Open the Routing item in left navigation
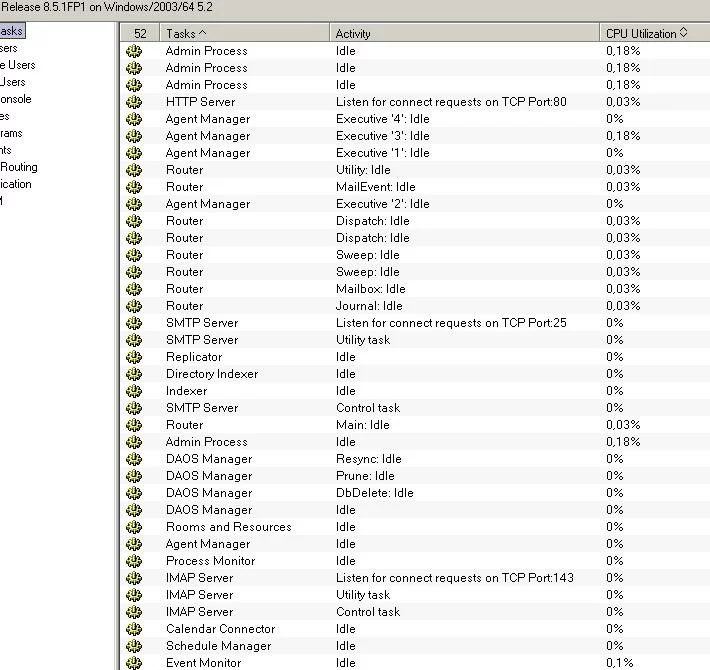The height and width of the screenshot is (670, 710). (x=18, y=167)
